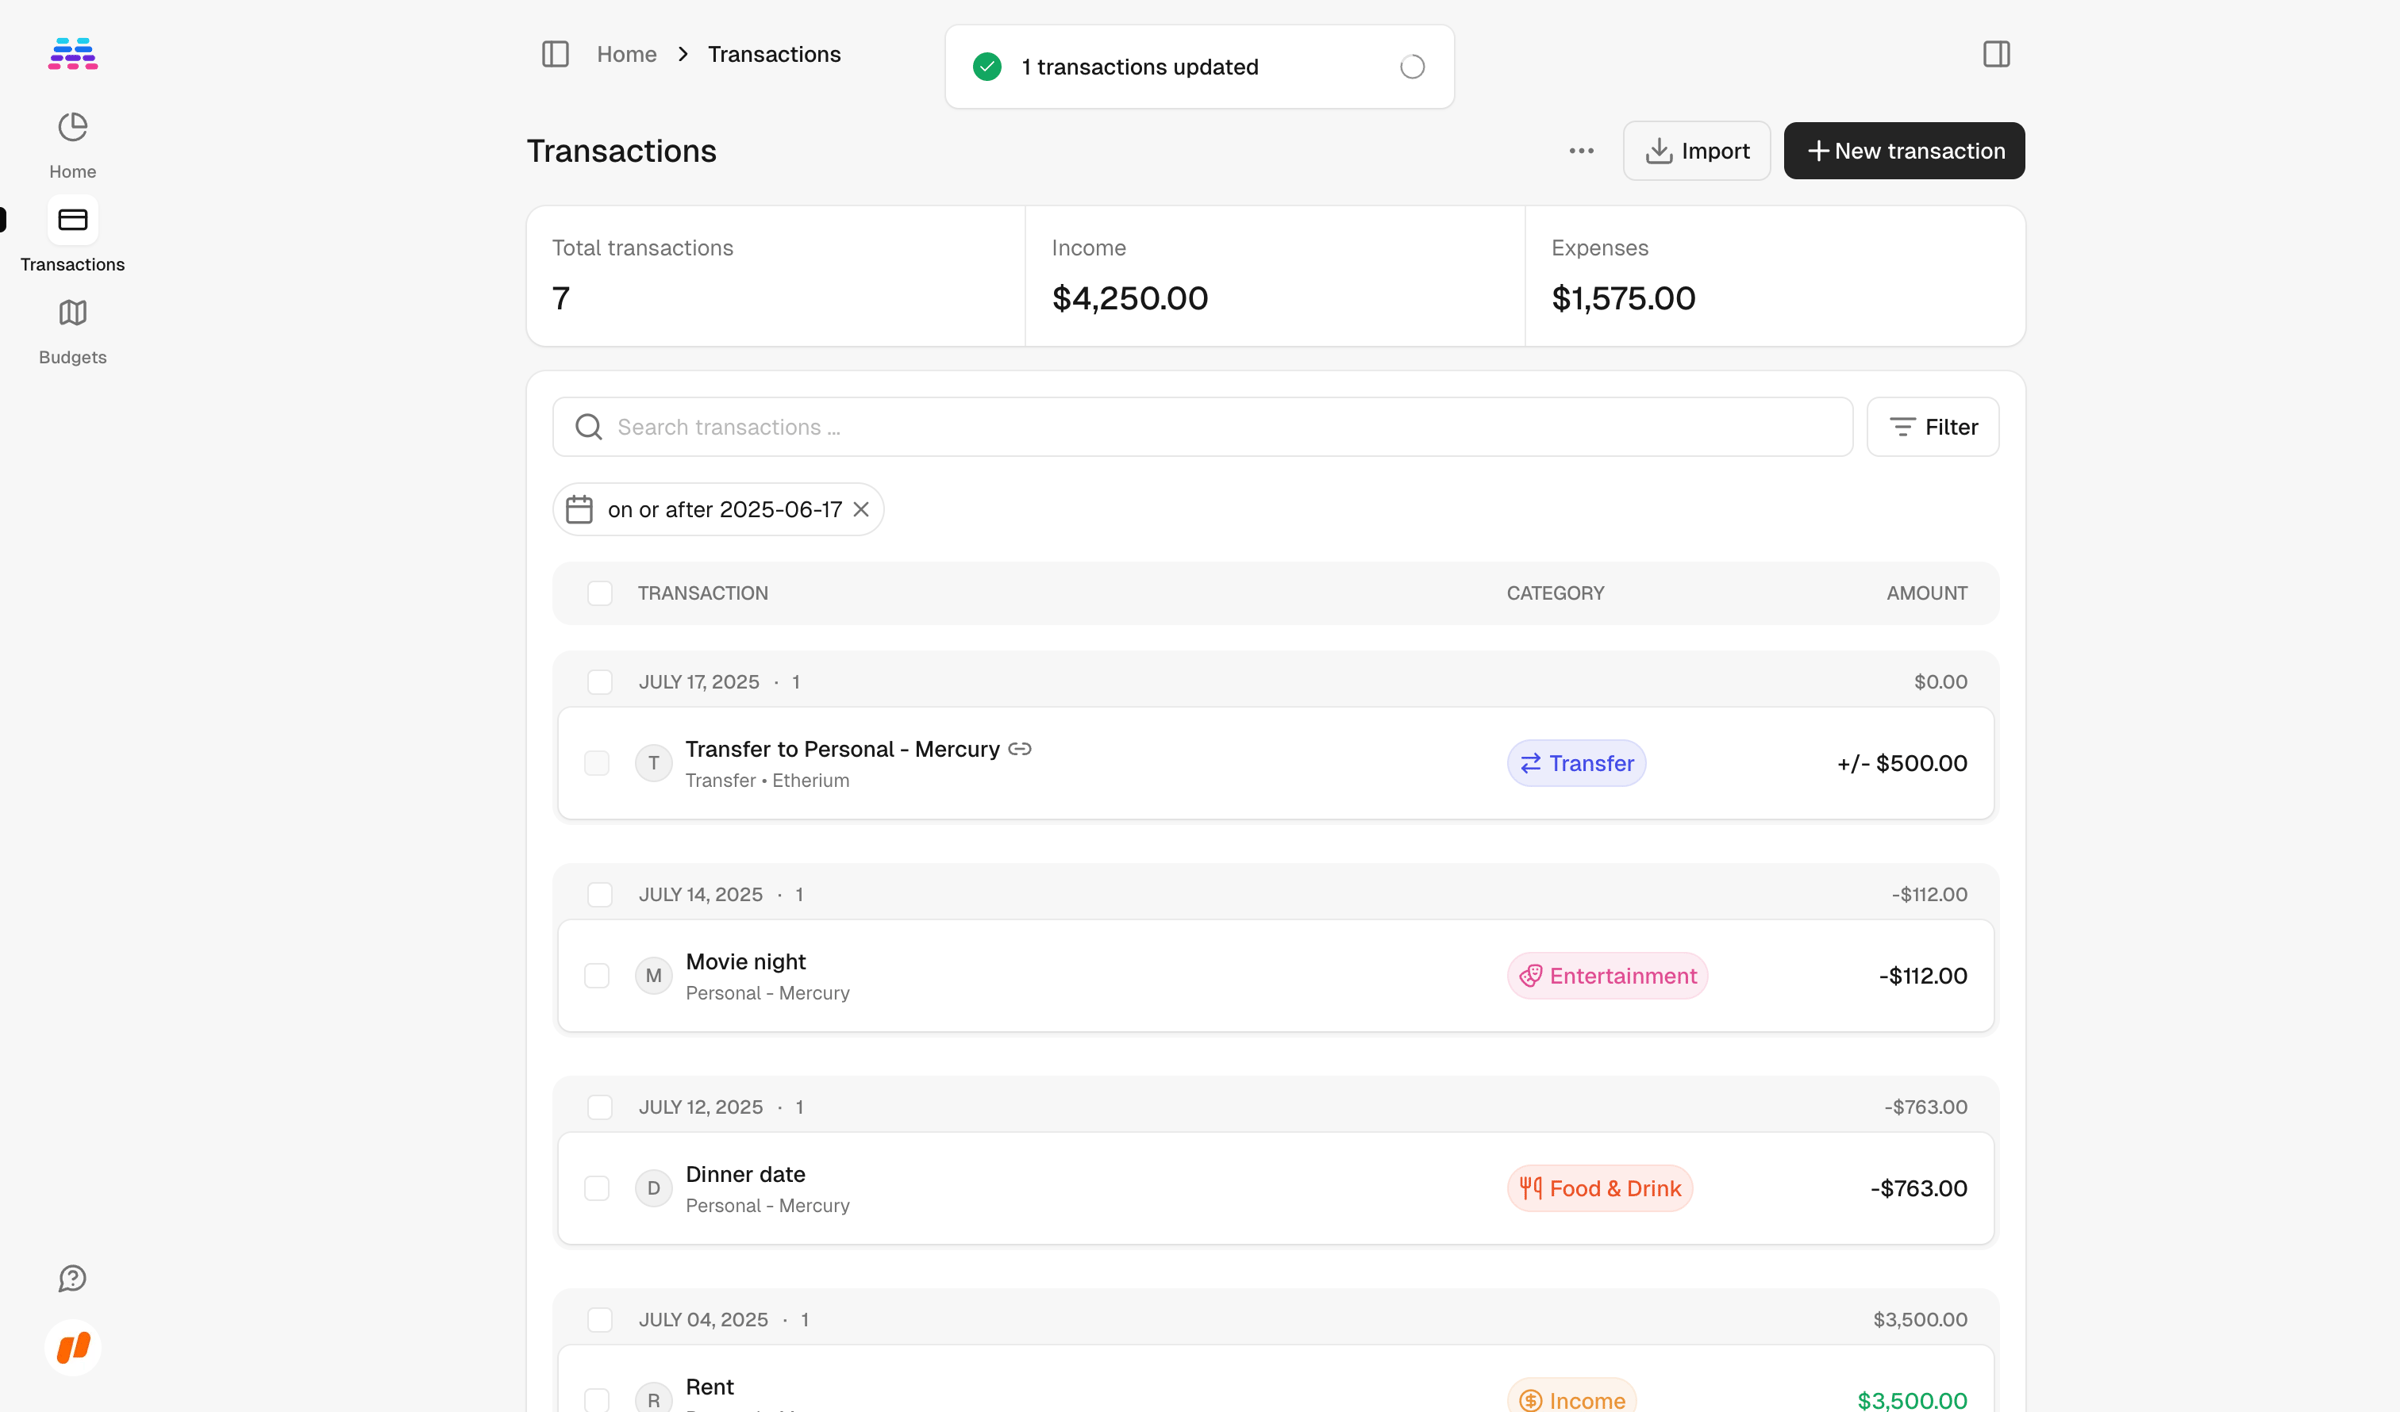Click the R avatar on Rent row

(653, 1399)
